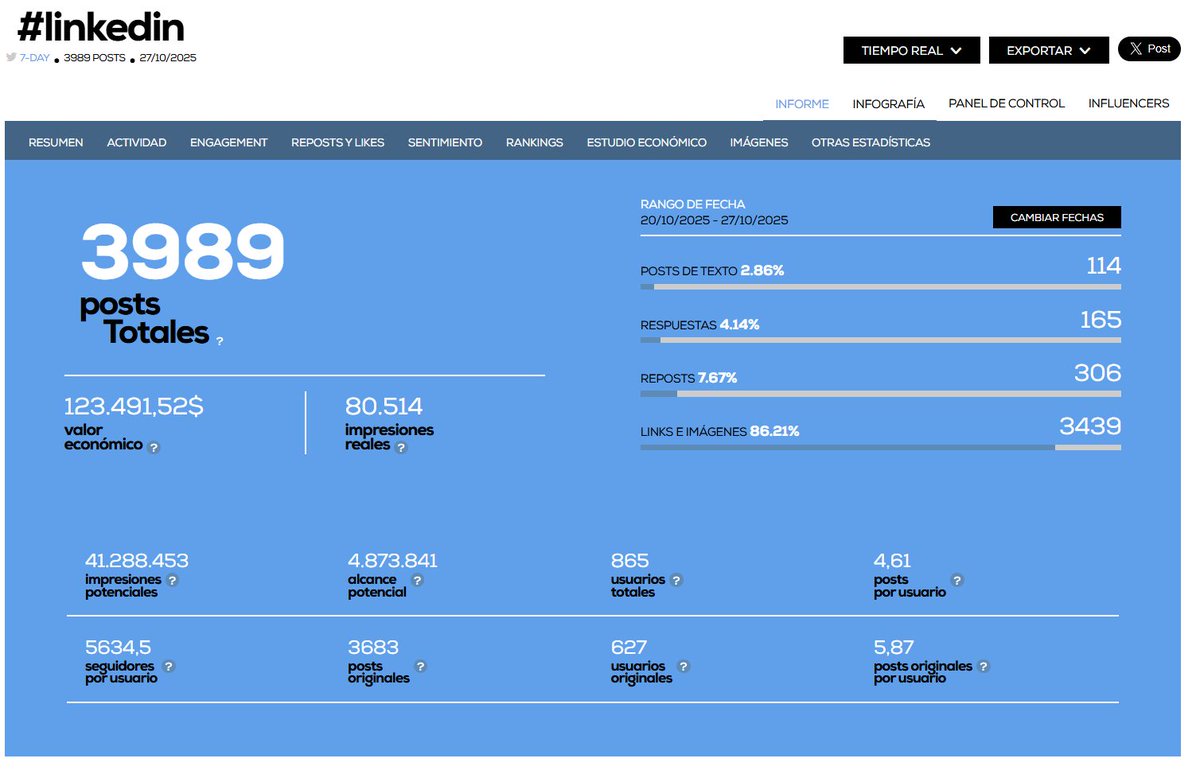This screenshot has height=770, width=1200.
Task: Click the X Post share button
Action: tap(1149, 49)
